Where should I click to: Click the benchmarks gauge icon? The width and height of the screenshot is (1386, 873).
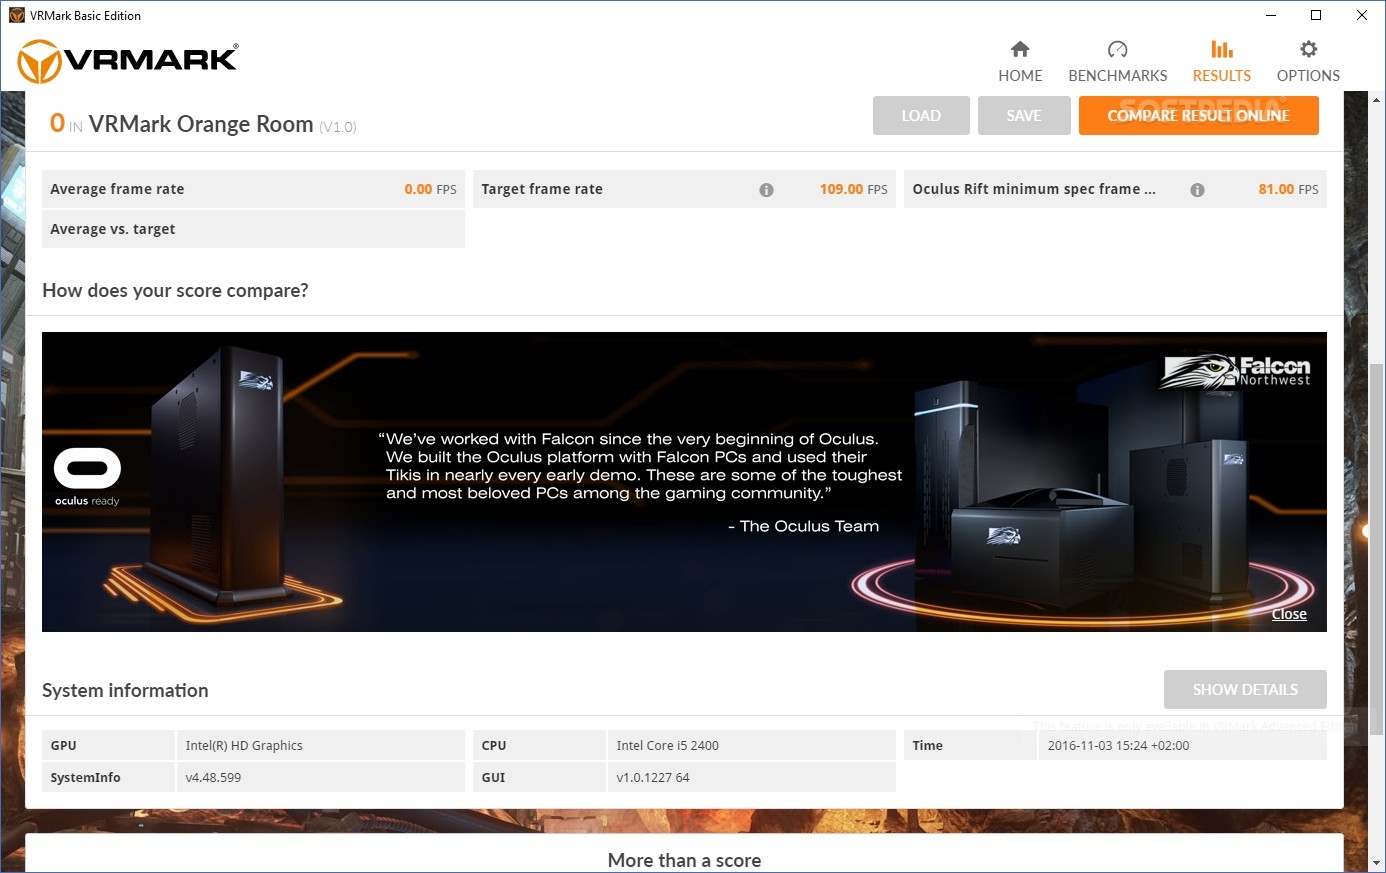[x=1118, y=49]
